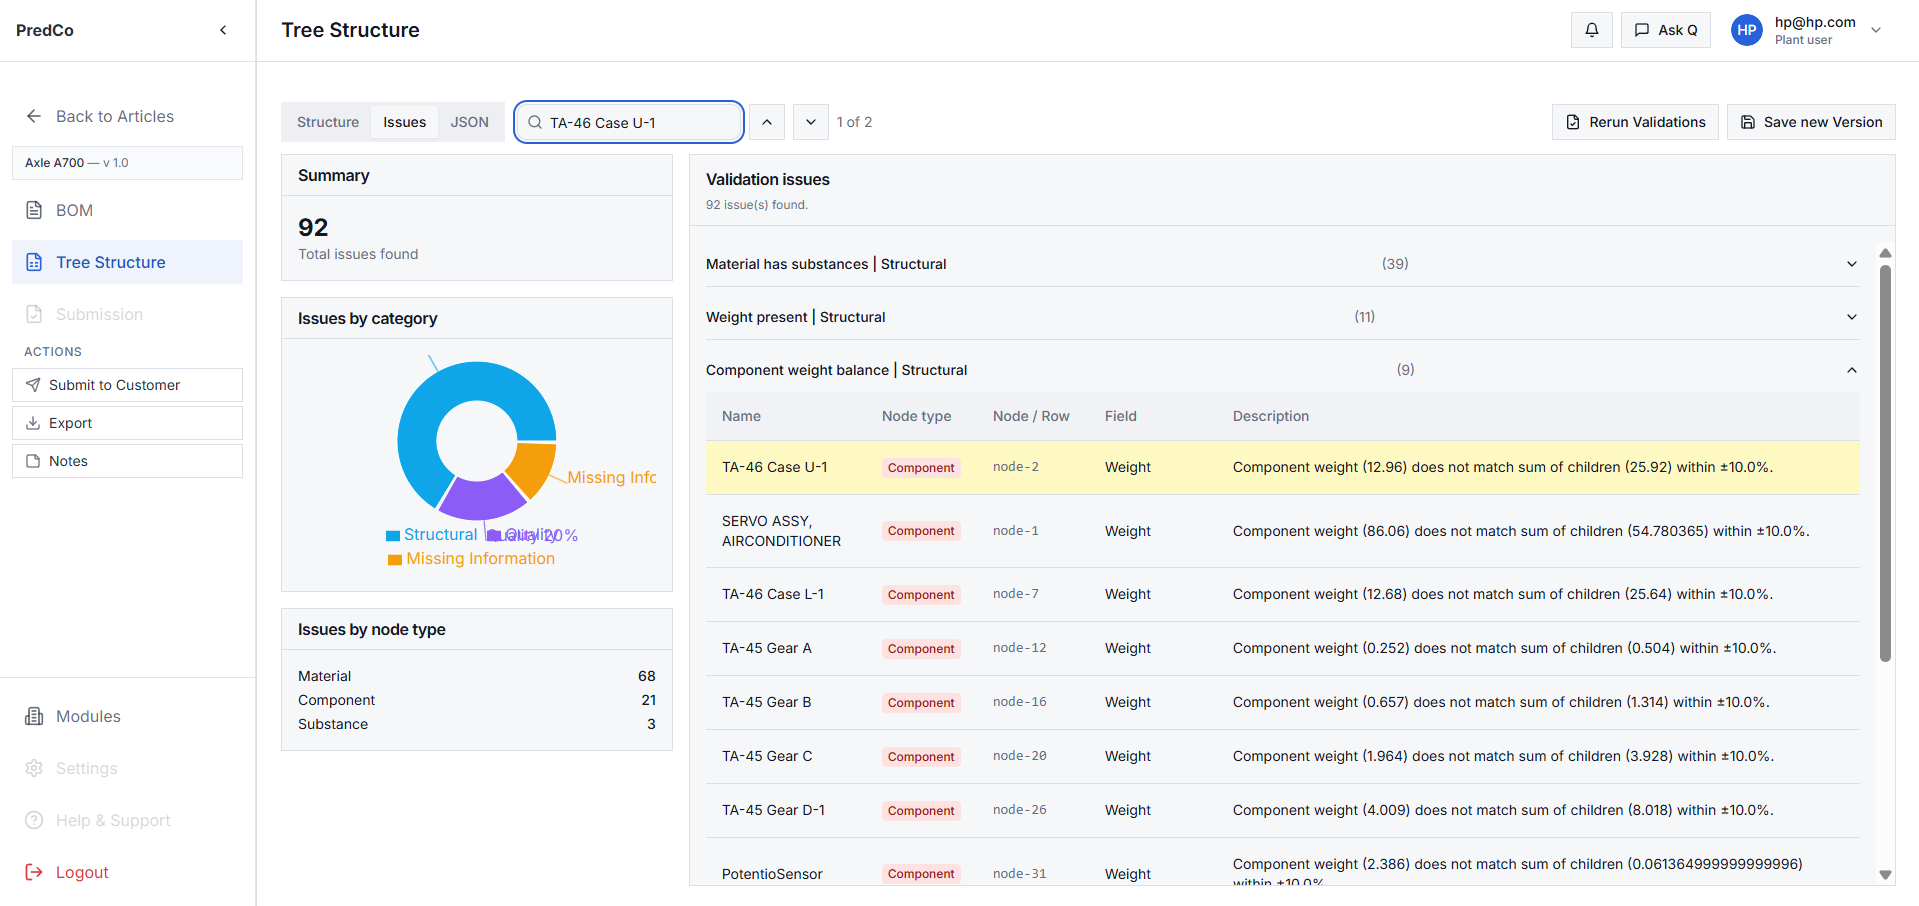Select the TA-45 Gear D-1 row
Screen dimensions: 1919x906
(1283, 810)
